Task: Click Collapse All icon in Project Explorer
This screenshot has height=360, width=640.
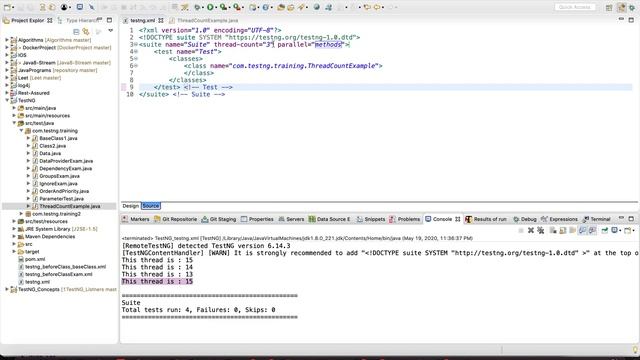Action: [x=76, y=31]
